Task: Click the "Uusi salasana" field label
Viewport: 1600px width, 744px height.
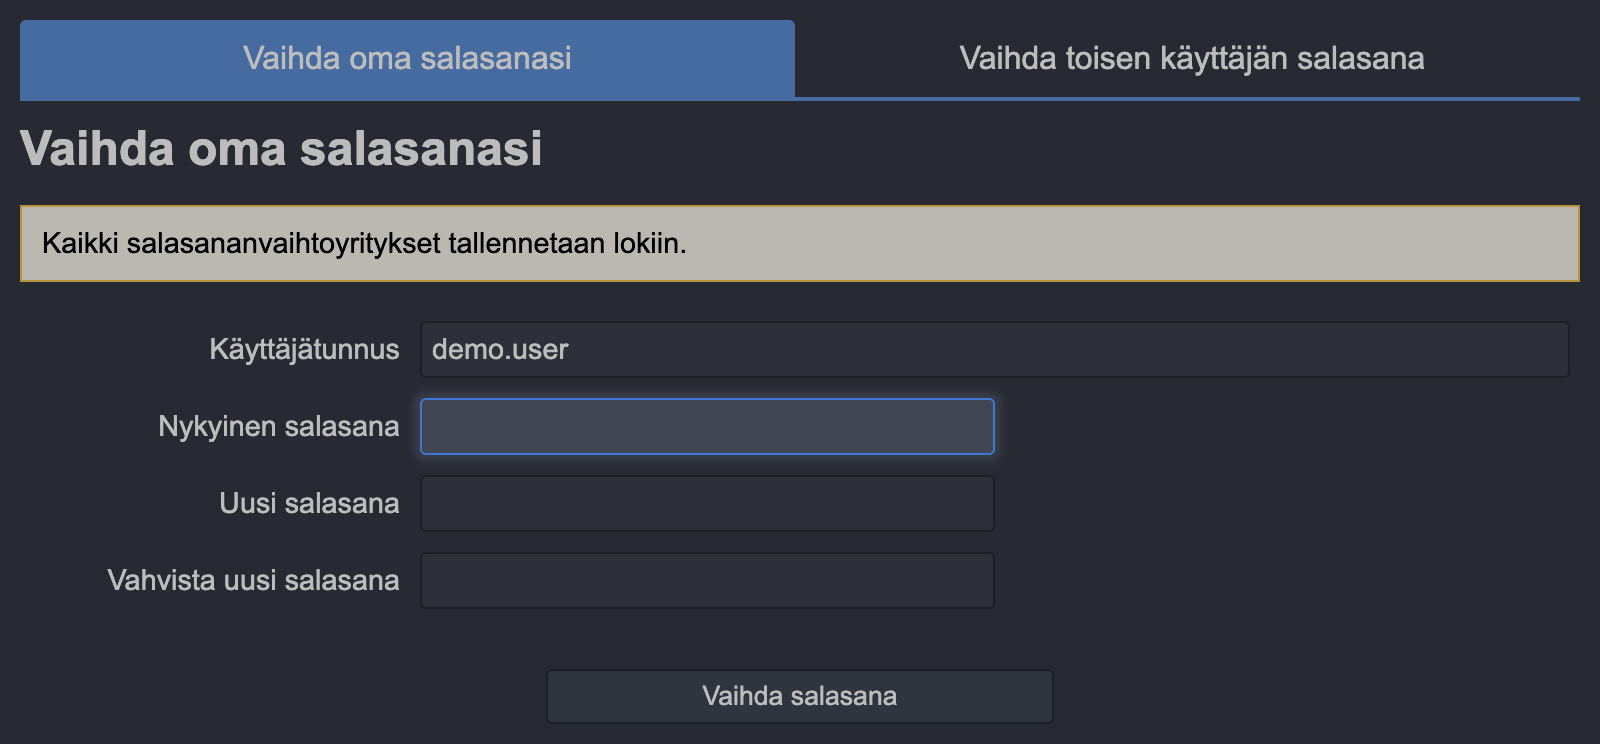Action: pyautogui.click(x=309, y=504)
